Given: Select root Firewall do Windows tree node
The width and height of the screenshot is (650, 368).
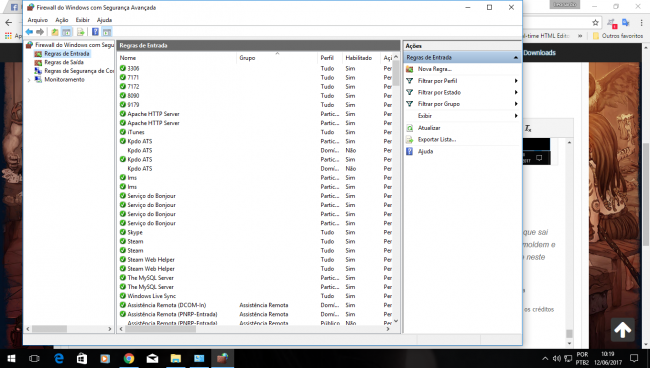Looking at the screenshot, I should point(74,45).
